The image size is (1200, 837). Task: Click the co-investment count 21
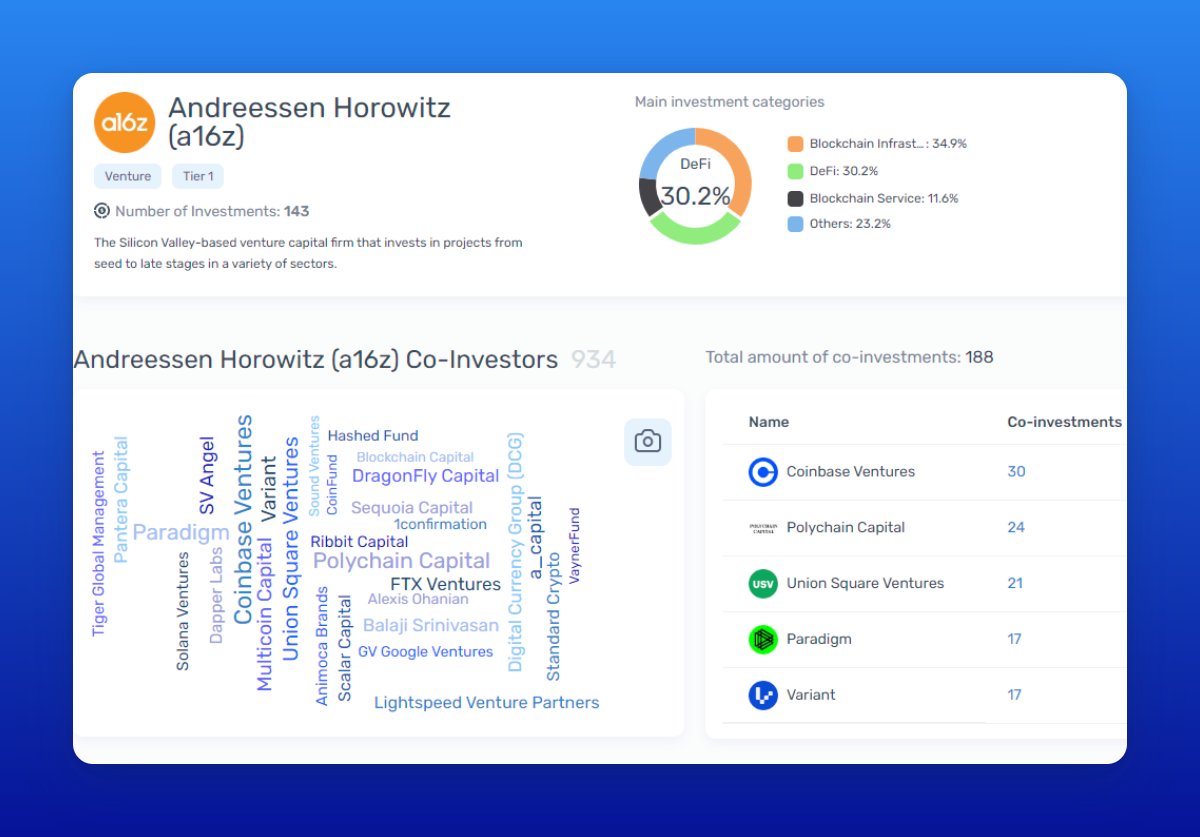[1015, 583]
